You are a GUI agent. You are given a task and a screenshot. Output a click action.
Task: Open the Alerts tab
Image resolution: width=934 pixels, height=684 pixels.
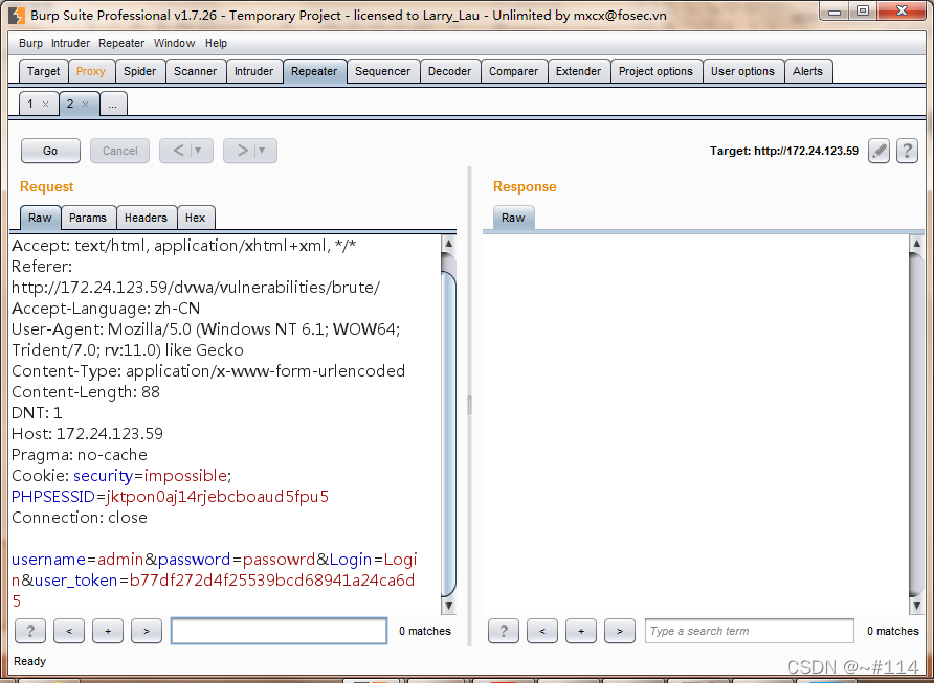point(808,71)
